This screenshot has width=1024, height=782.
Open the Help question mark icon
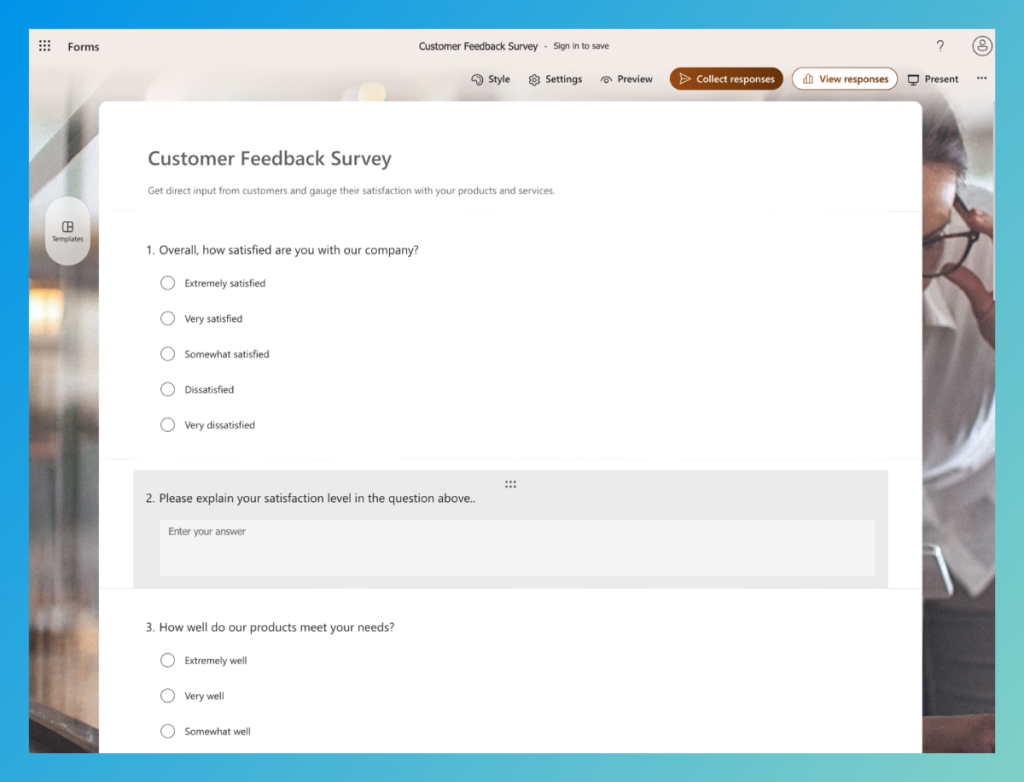[940, 46]
